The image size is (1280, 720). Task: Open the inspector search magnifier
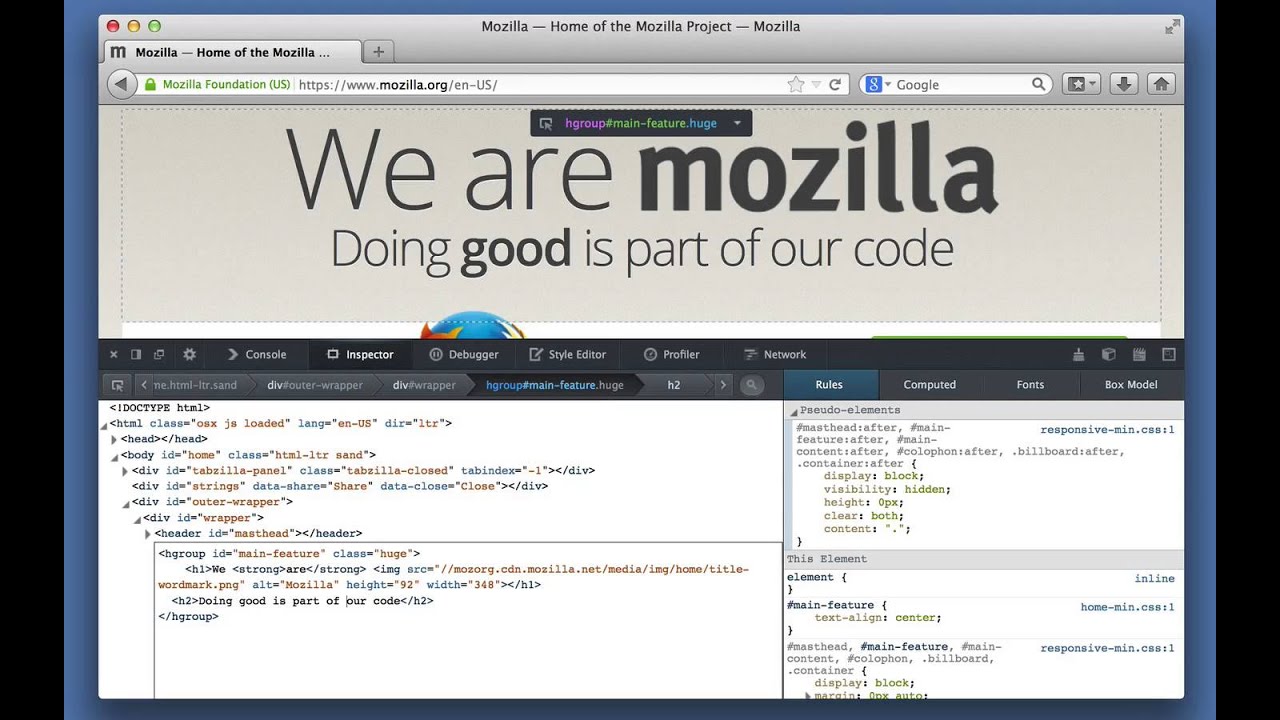[x=751, y=385]
